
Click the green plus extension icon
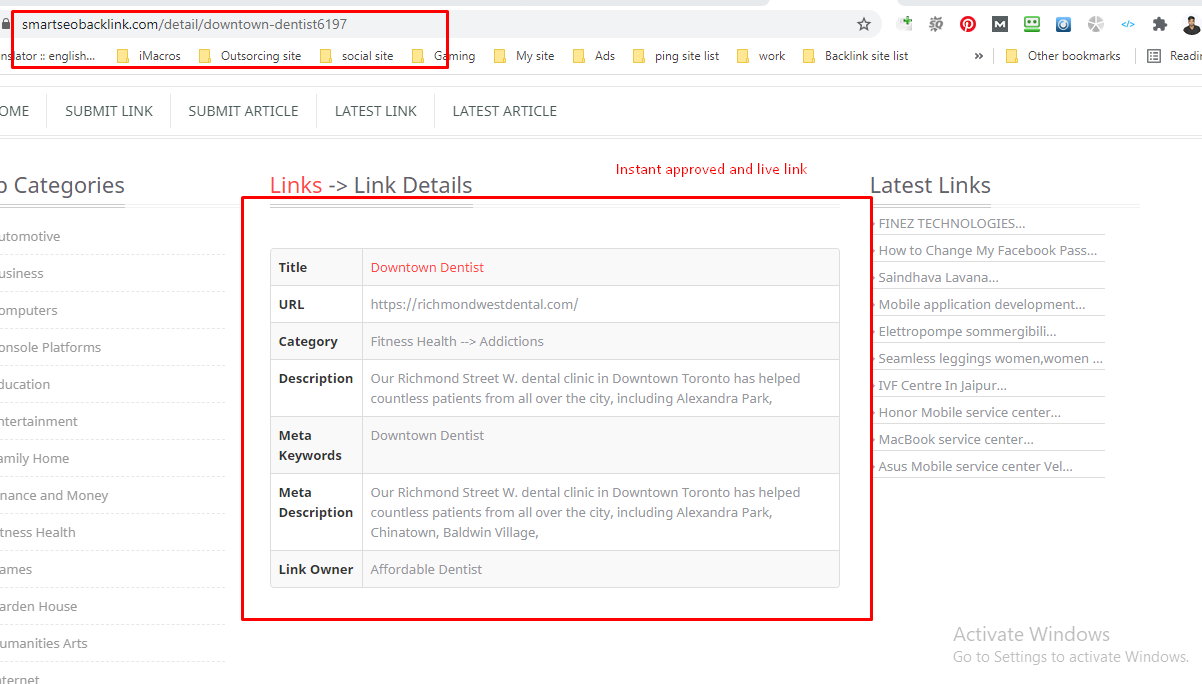pyautogui.click(x=905, y=23)
